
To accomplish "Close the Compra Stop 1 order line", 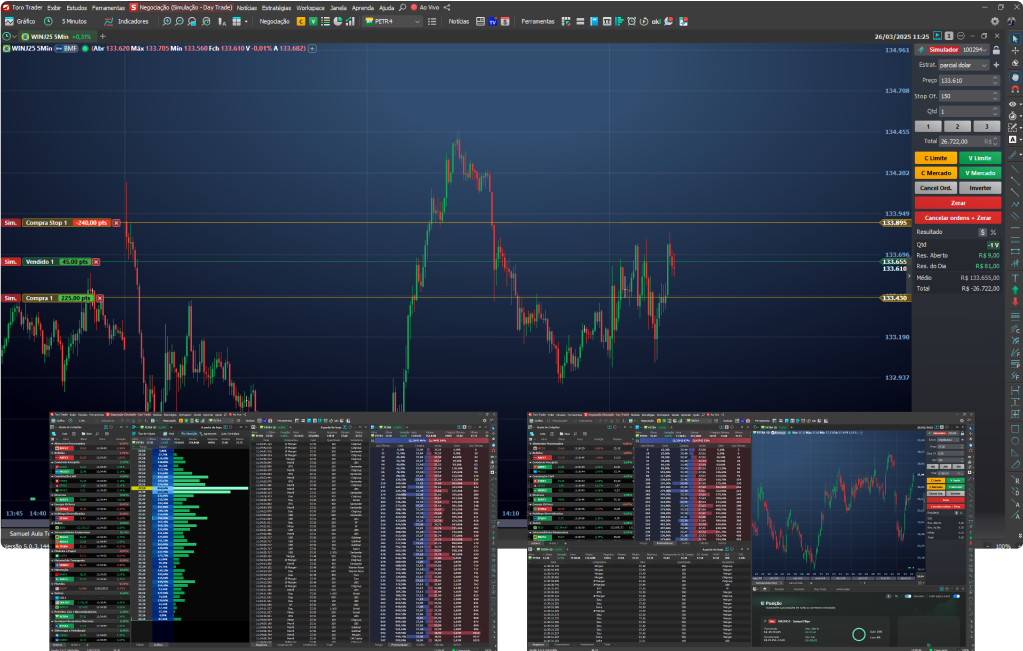I will [116, 223].
